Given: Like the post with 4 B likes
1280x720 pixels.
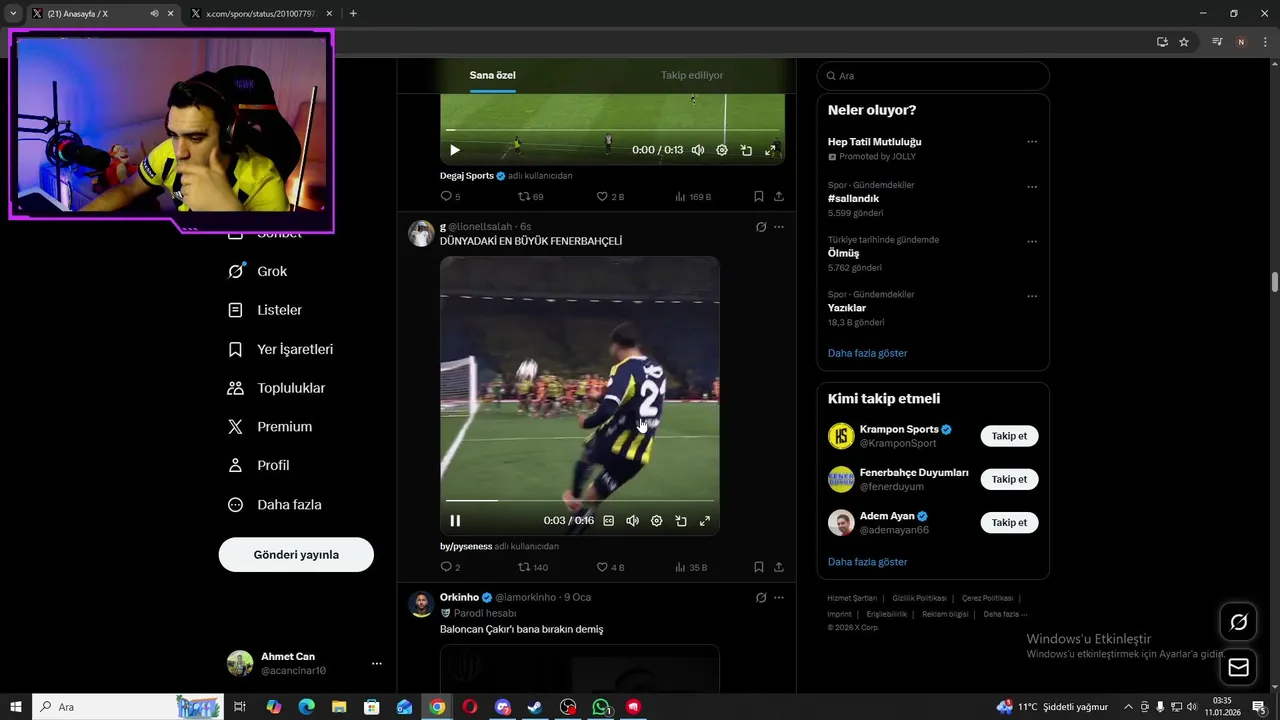Looking at the screenshot, I should tap(610, 567).
